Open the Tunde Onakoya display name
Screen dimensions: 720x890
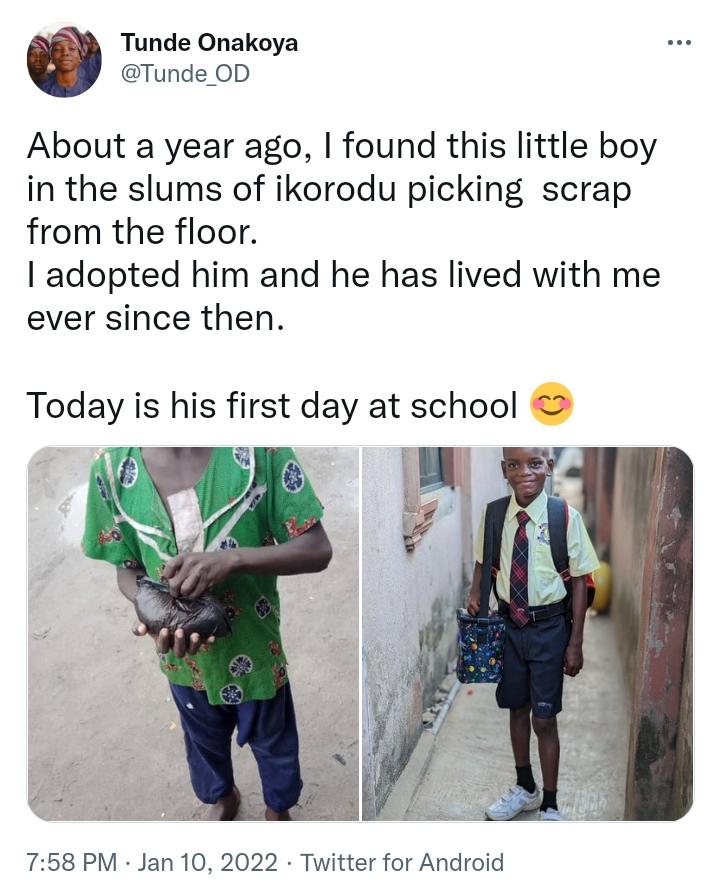tap(209, 43)
